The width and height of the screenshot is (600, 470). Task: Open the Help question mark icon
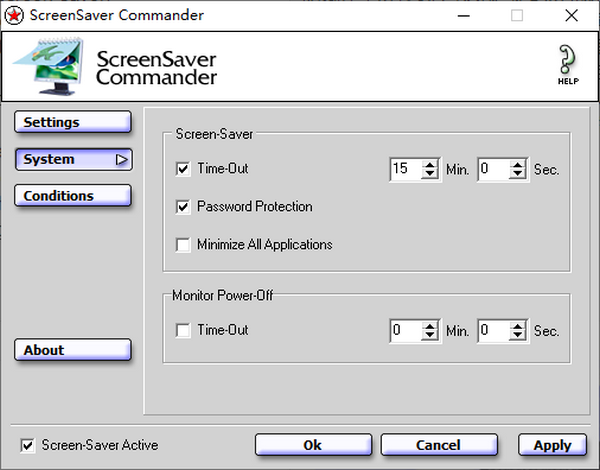(568, 65)
